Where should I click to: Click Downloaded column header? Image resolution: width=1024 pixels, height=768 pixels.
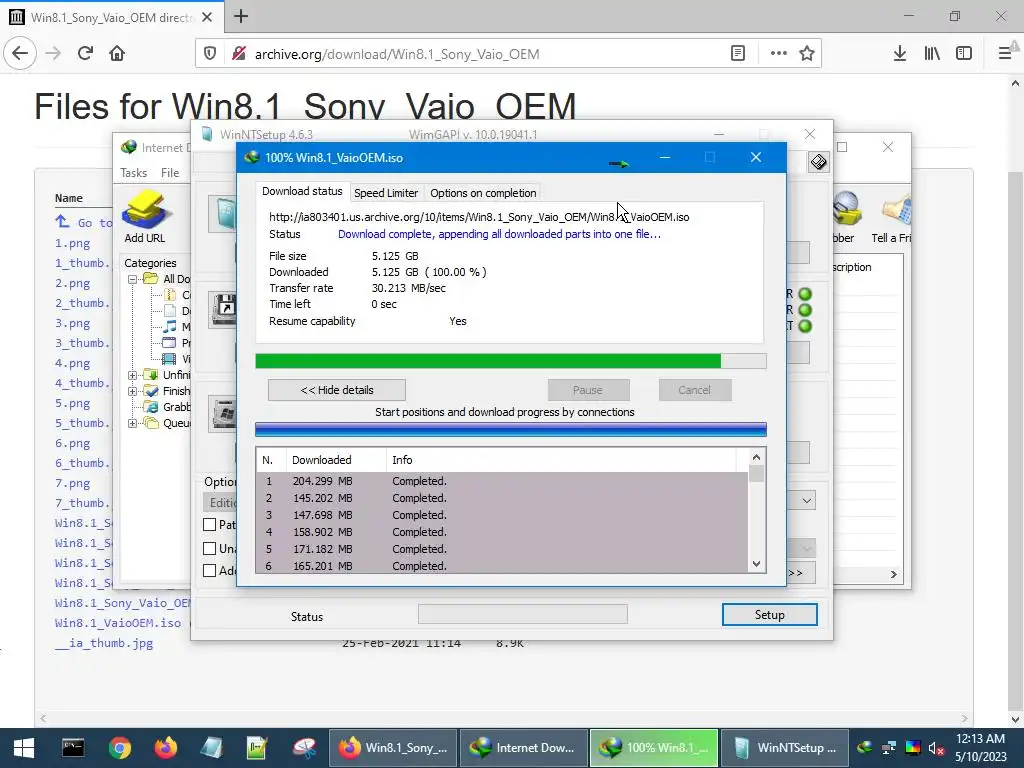pos(336,460)
